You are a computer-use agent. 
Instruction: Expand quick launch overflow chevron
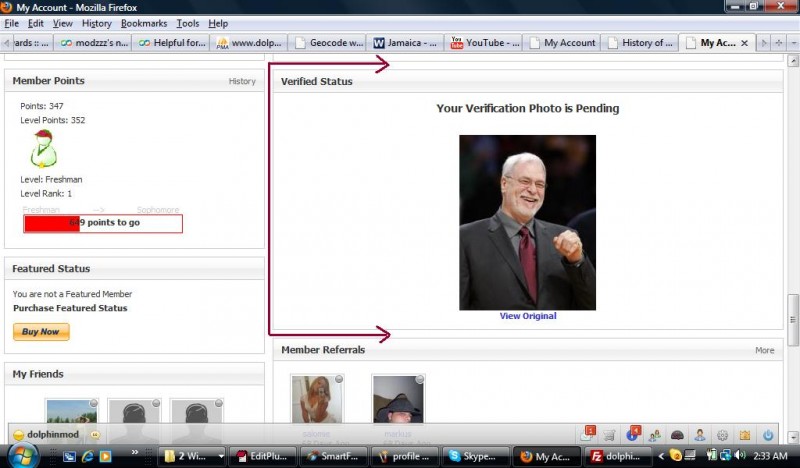tap(135, 452)
